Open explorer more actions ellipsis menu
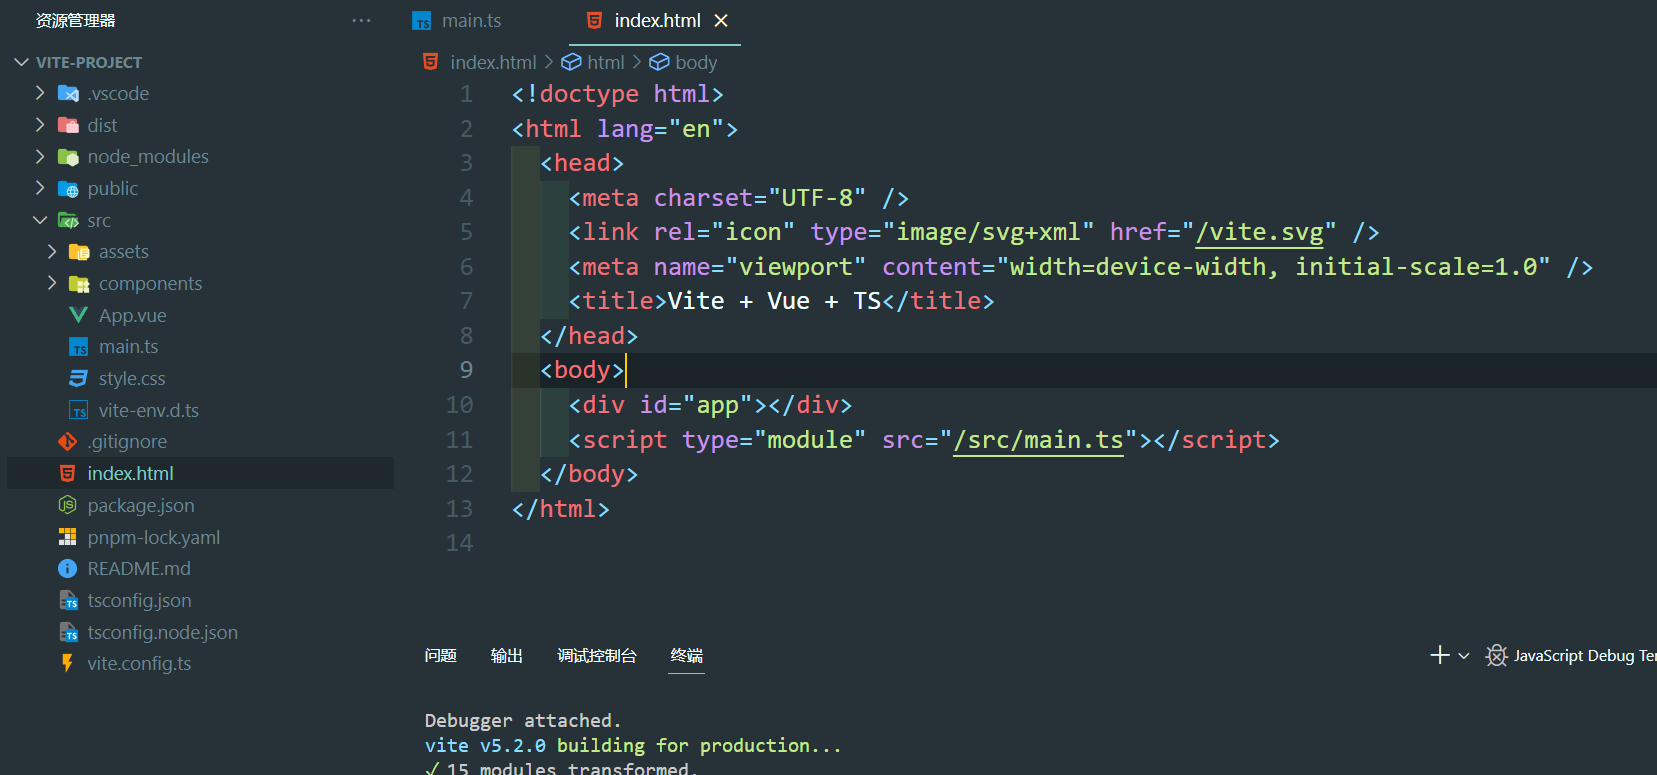This screenshot has height=775, width=1657. 361,21
